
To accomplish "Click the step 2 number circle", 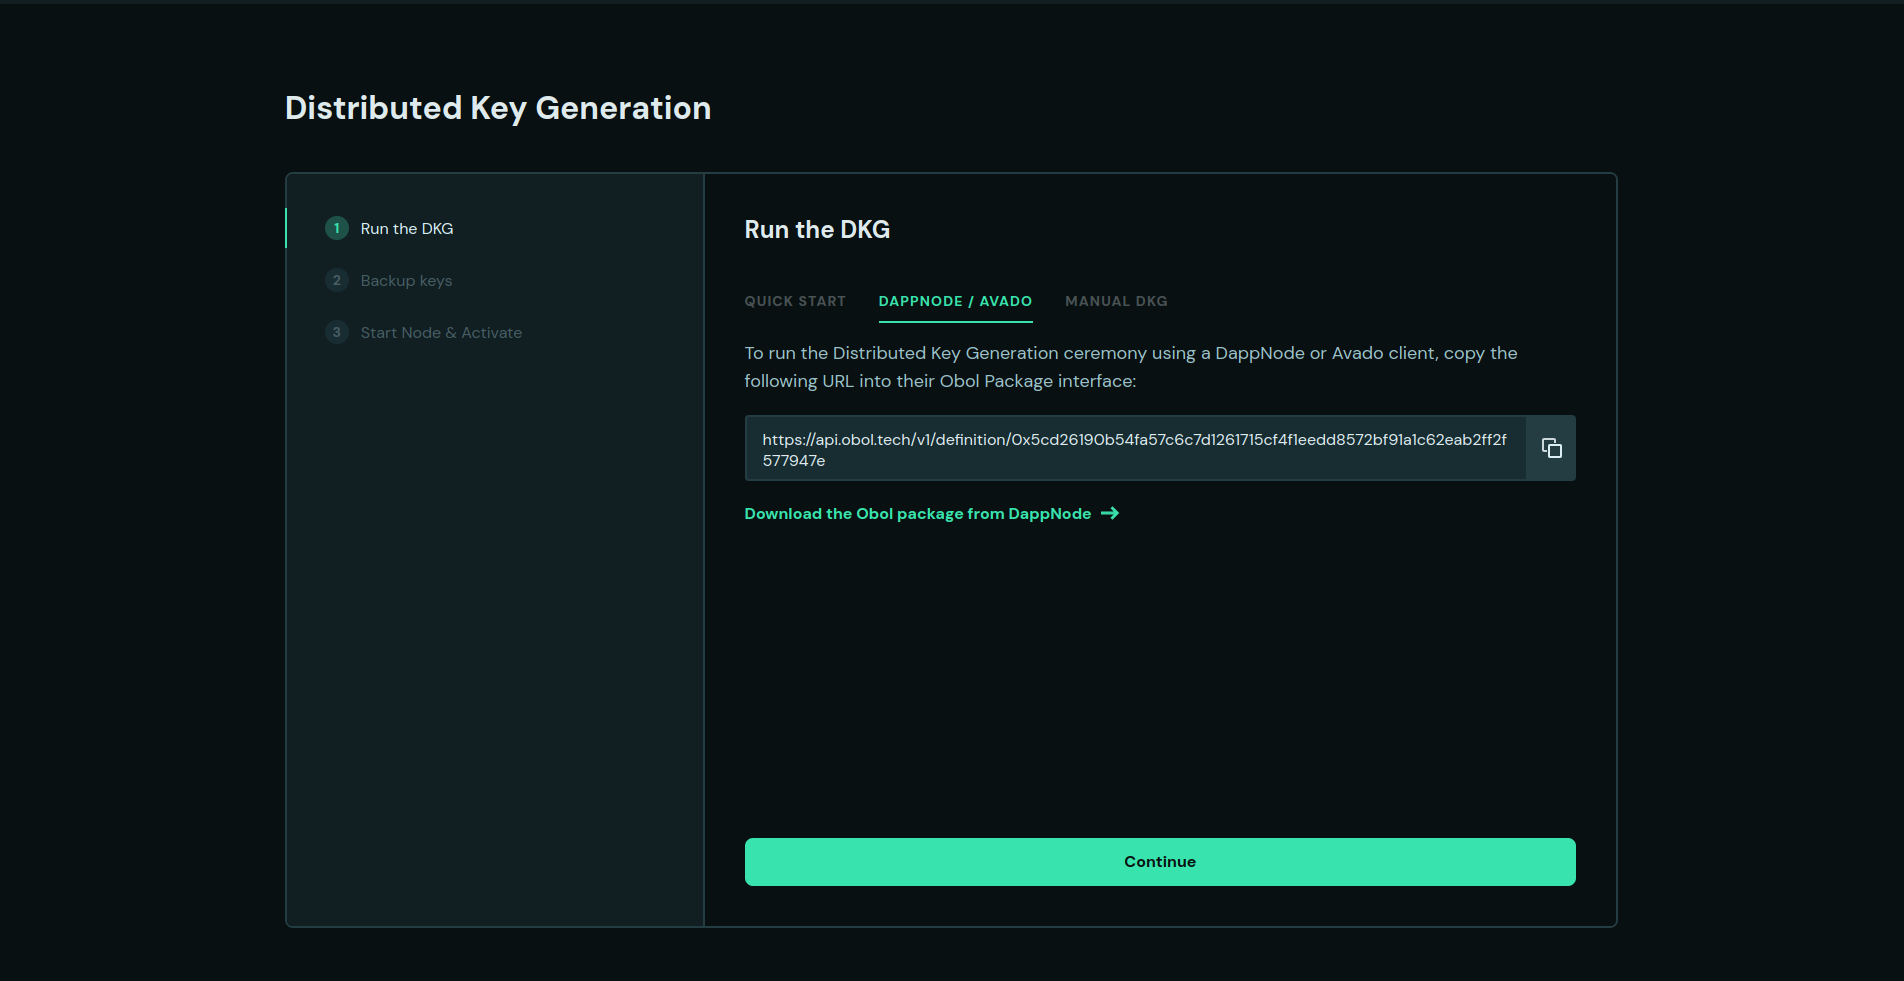I will pyautogui.click(x=337, y=280).
